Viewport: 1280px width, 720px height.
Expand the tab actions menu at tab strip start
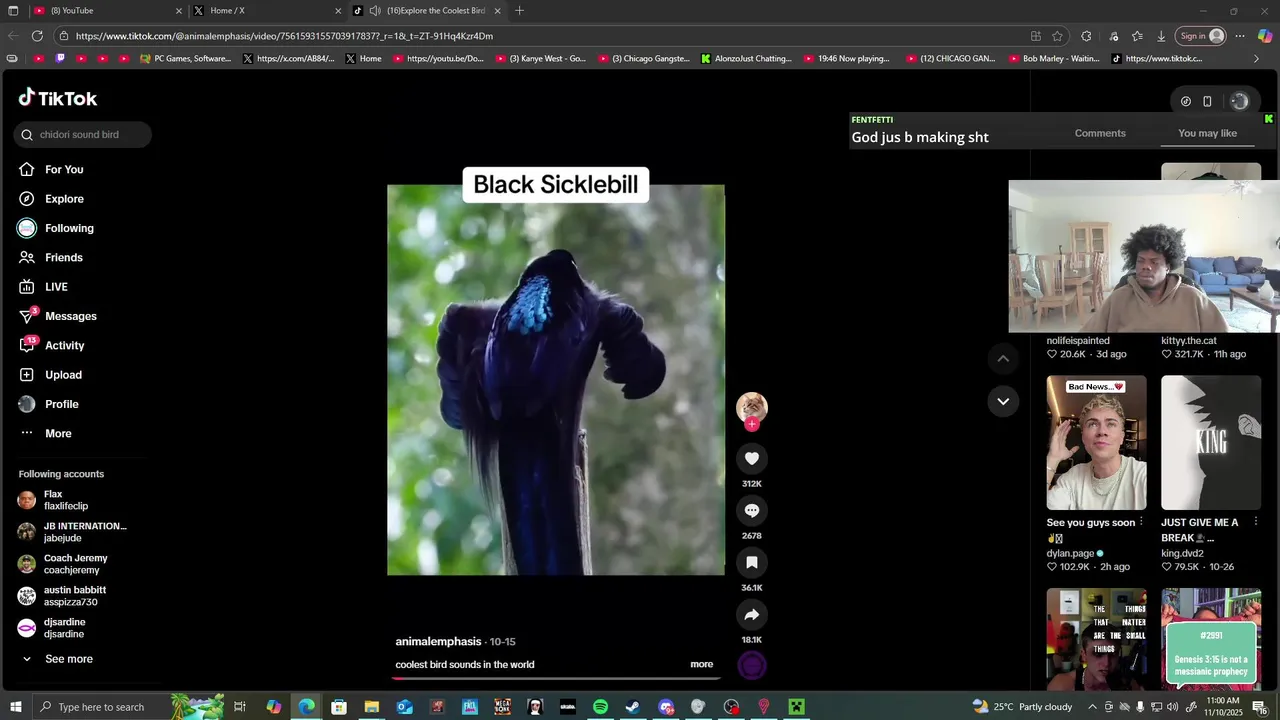click(12, 11)
